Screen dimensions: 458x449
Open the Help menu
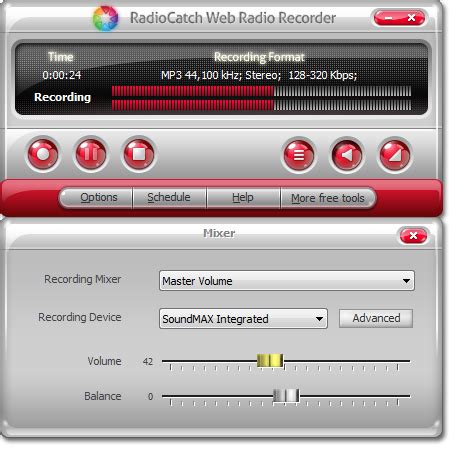point(243,197)
